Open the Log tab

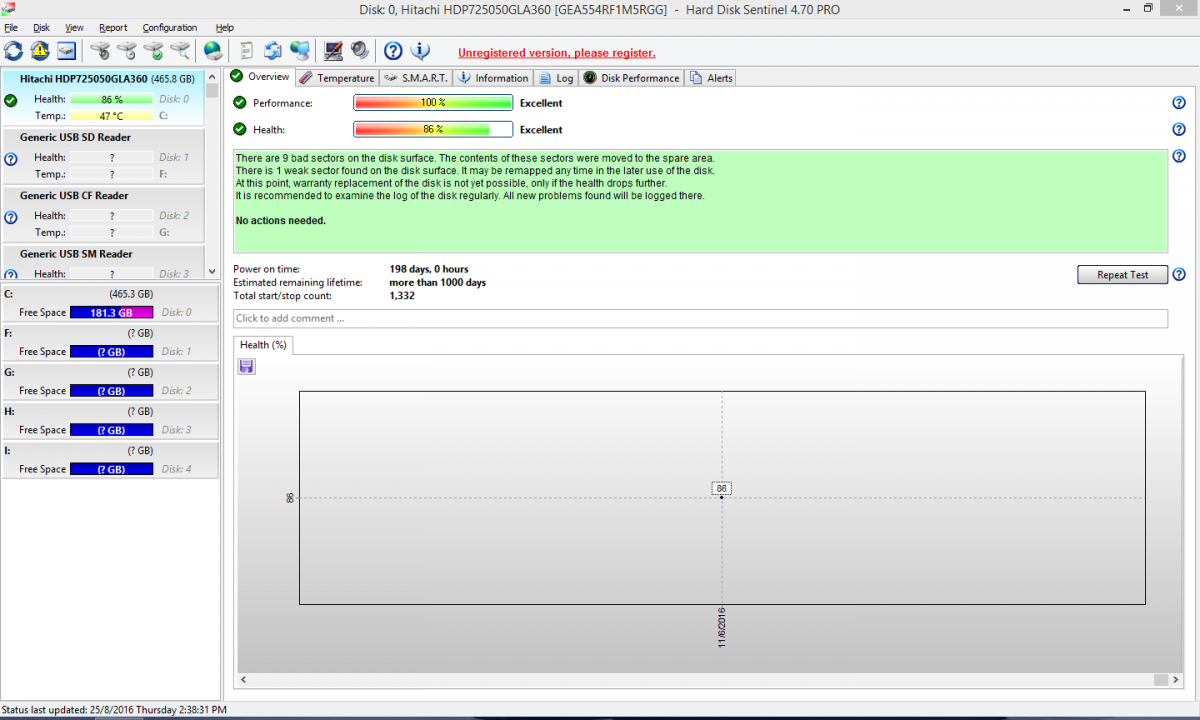pyautogui.click(x=556, y=78)
